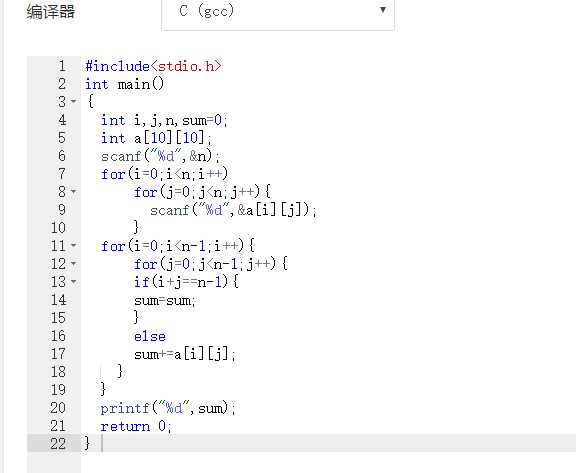Click the return 0; line

tap(136, 426)
